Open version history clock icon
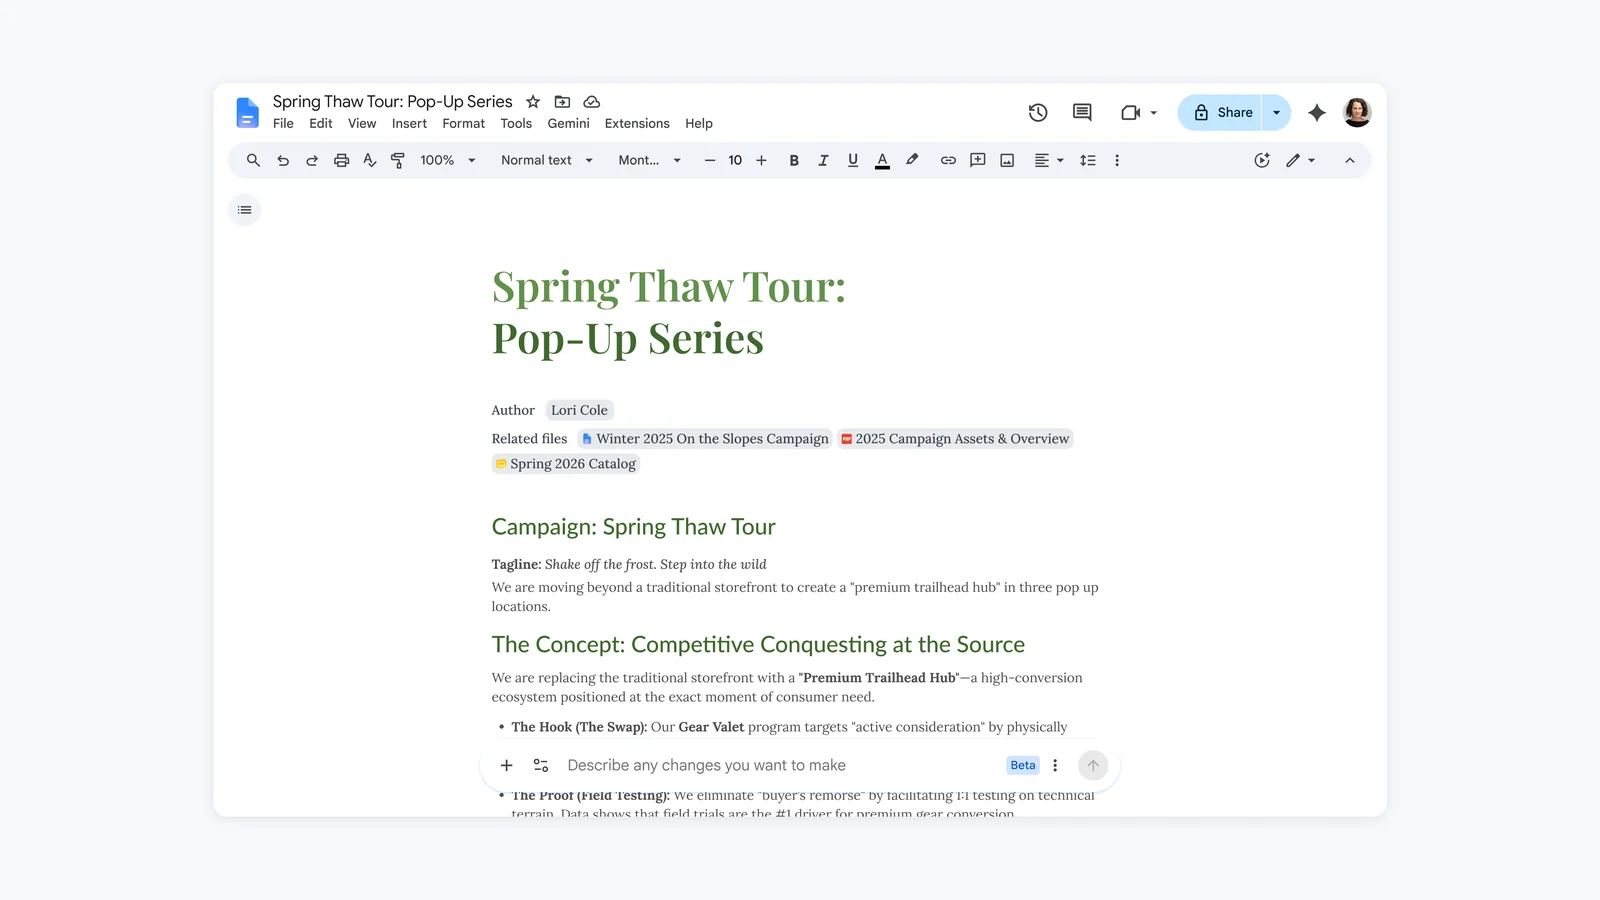The image size is (1600, 900). coord(1038,113)
